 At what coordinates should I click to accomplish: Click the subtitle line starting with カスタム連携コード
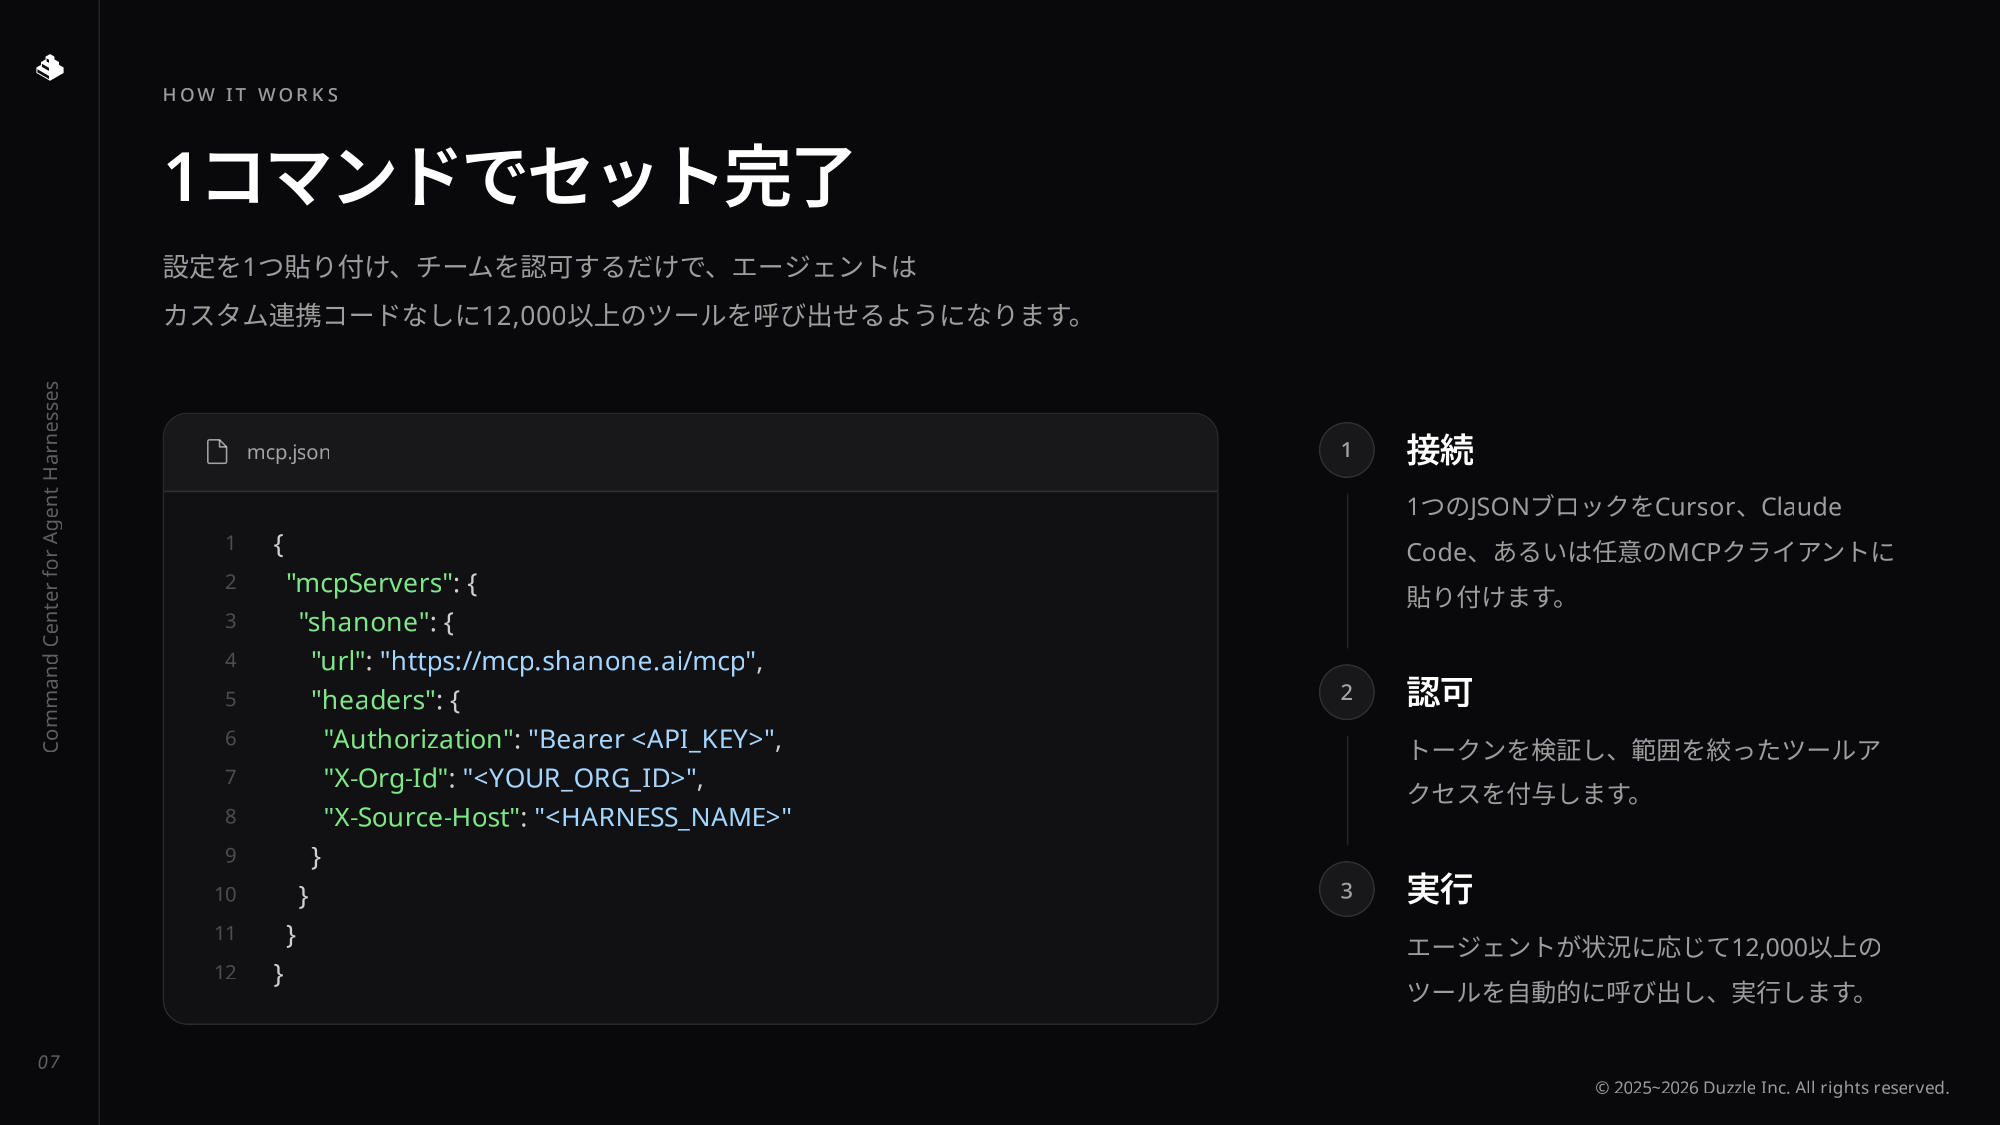(x=624, y=315)
